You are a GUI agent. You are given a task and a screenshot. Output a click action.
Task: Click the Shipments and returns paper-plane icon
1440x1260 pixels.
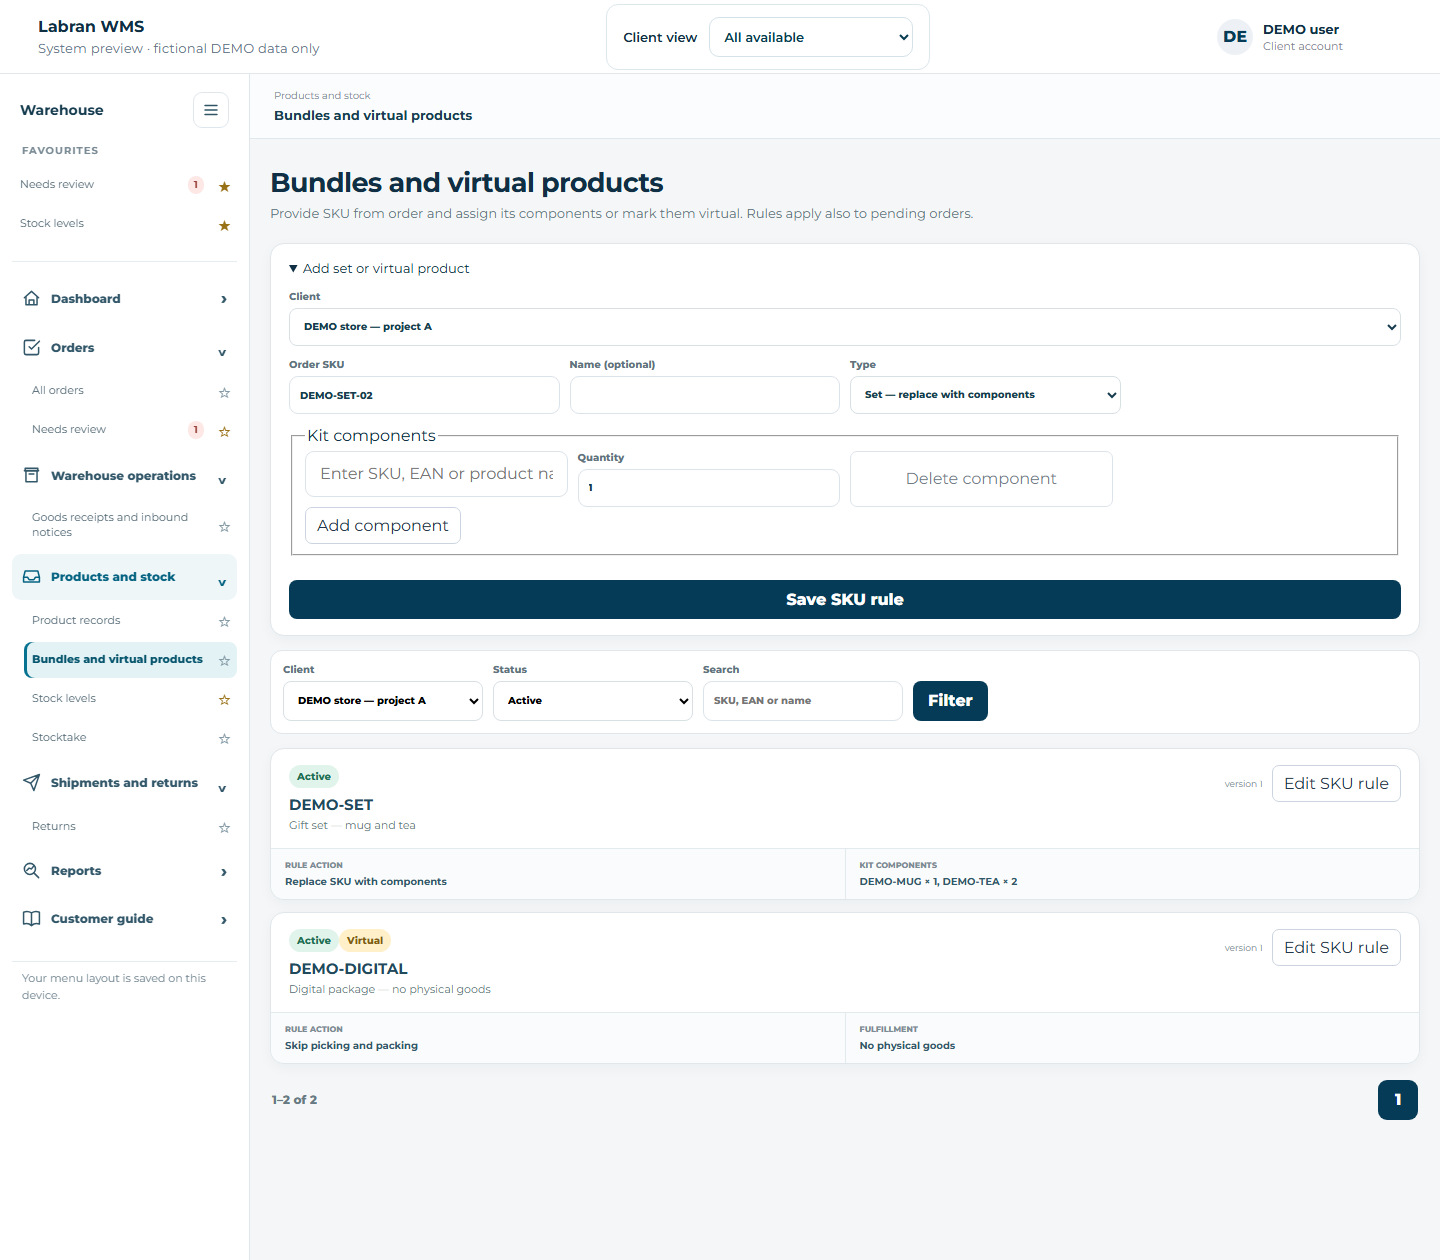click(32, 782)
